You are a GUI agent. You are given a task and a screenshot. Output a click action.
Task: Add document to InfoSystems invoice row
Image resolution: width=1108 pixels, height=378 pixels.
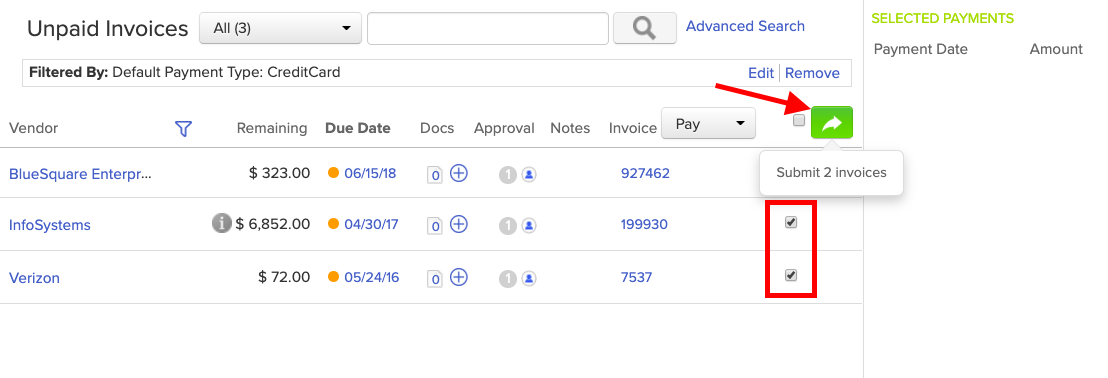tap(459, 225)
